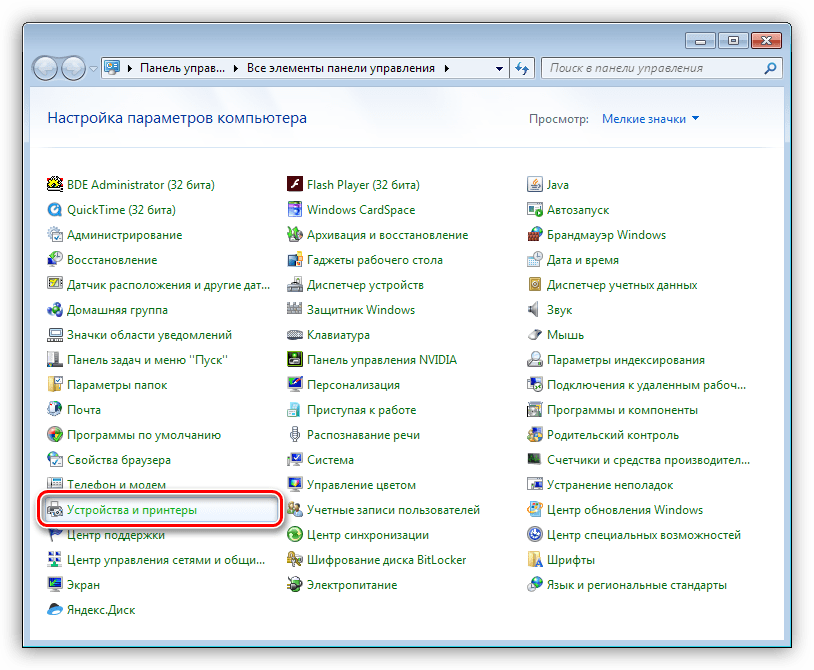Screen dimensions: 814x670
Task: Open Центр обновления Windows link
Action: pos(624,510)
